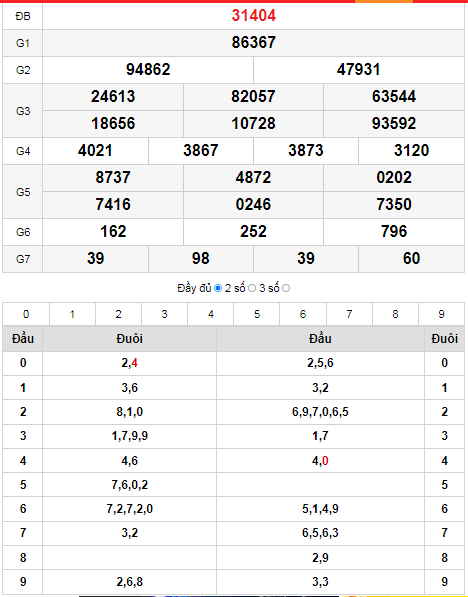
Task: Click digit filter tab 4
Action: [x=211, y=314]
